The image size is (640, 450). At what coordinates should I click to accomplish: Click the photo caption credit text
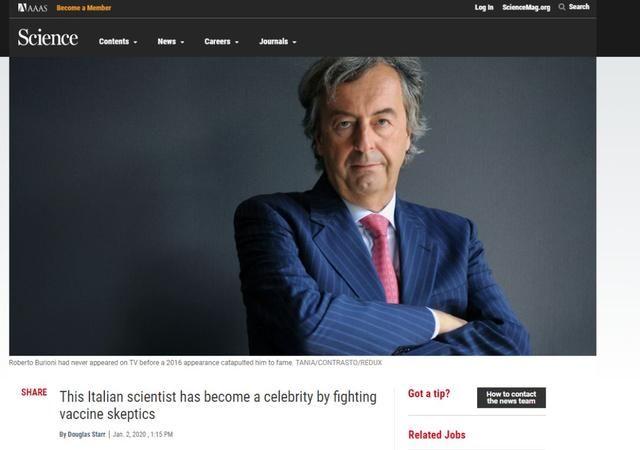(339, 363)
